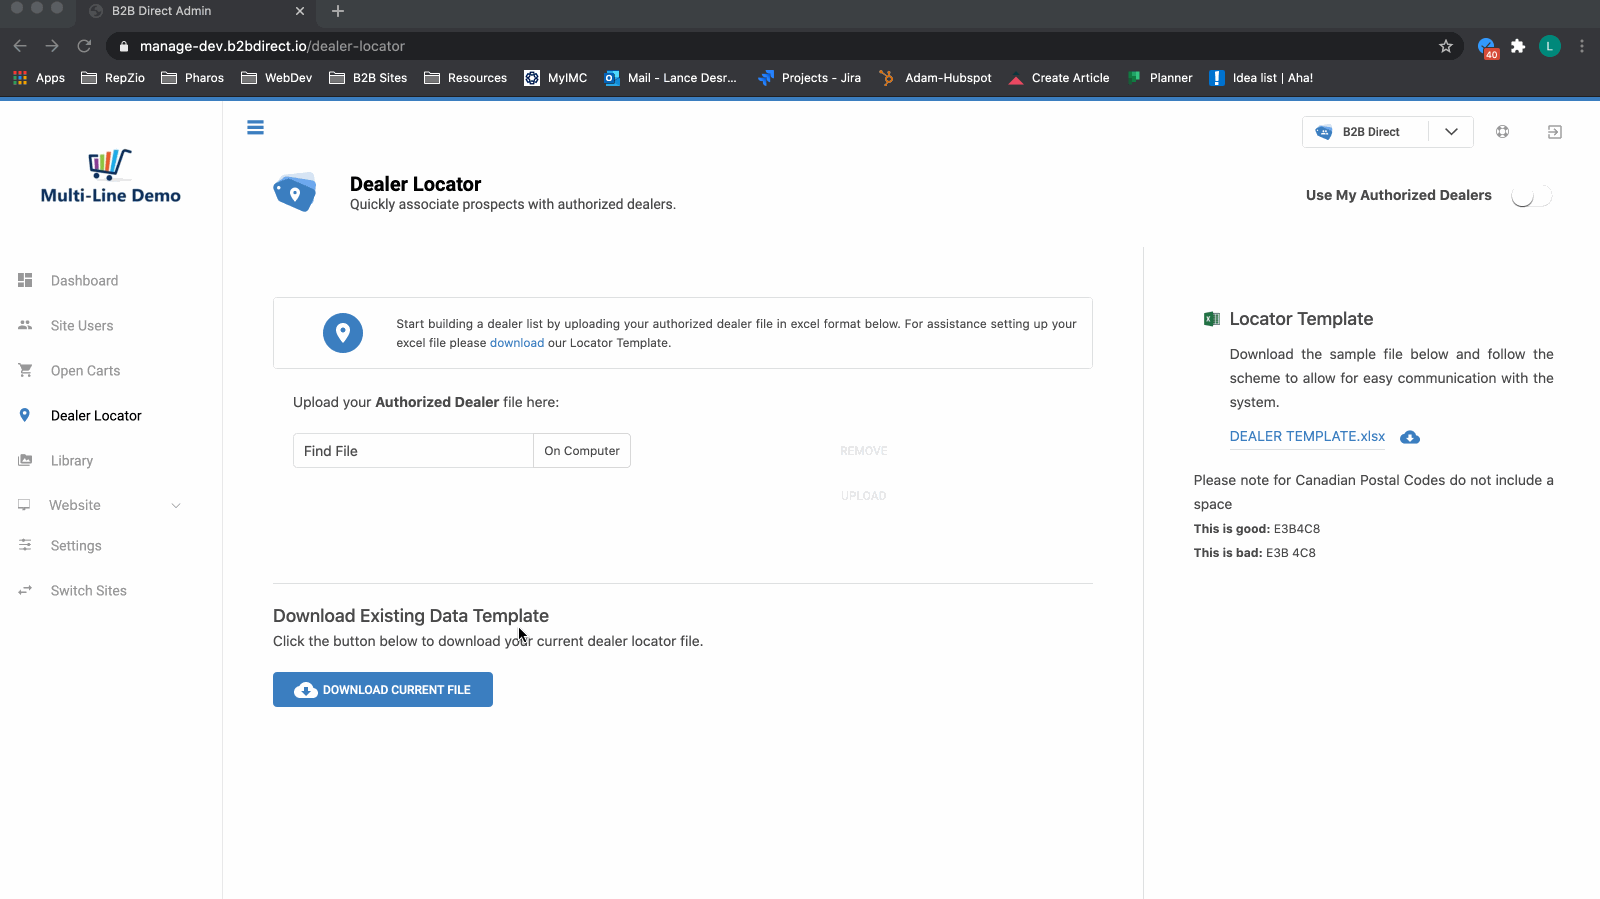The image size is (1600, 899).
Task: Click the Download Existing Data Template heading
Action: (x=411, y=616)
